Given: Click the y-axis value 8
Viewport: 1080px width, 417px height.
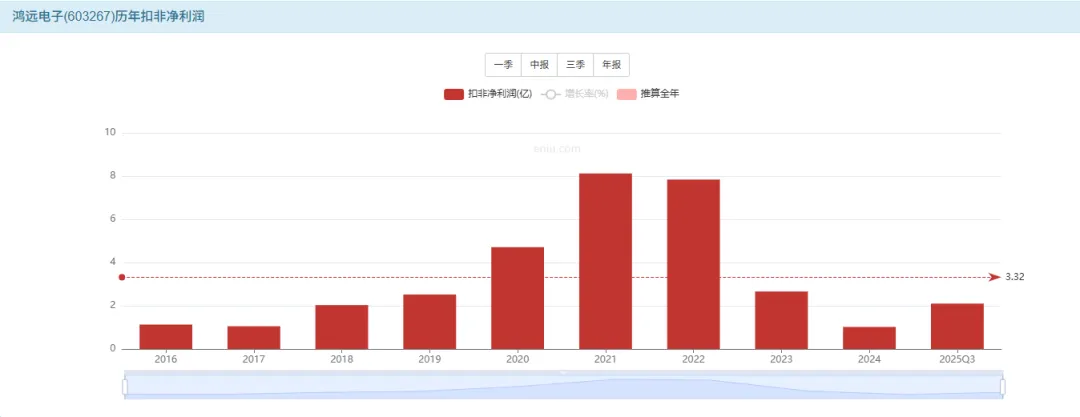Looking at the screenshot, I should (113, 176).
